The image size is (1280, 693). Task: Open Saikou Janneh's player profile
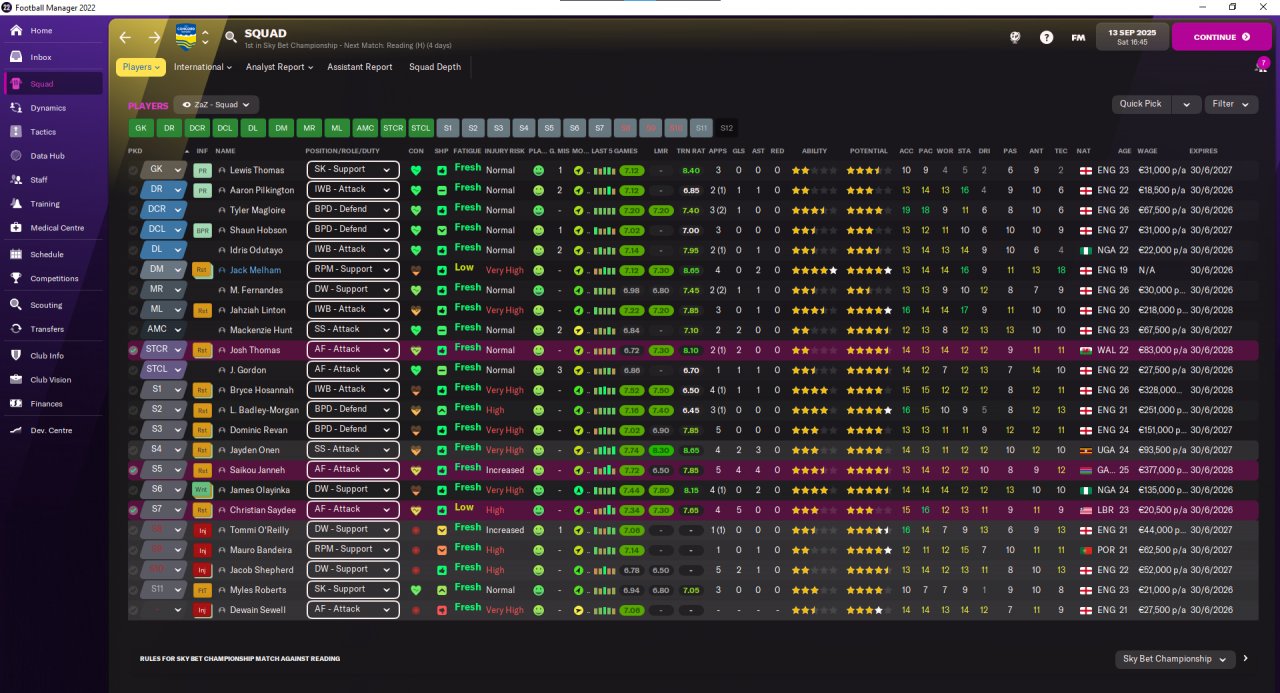(257, 470)
